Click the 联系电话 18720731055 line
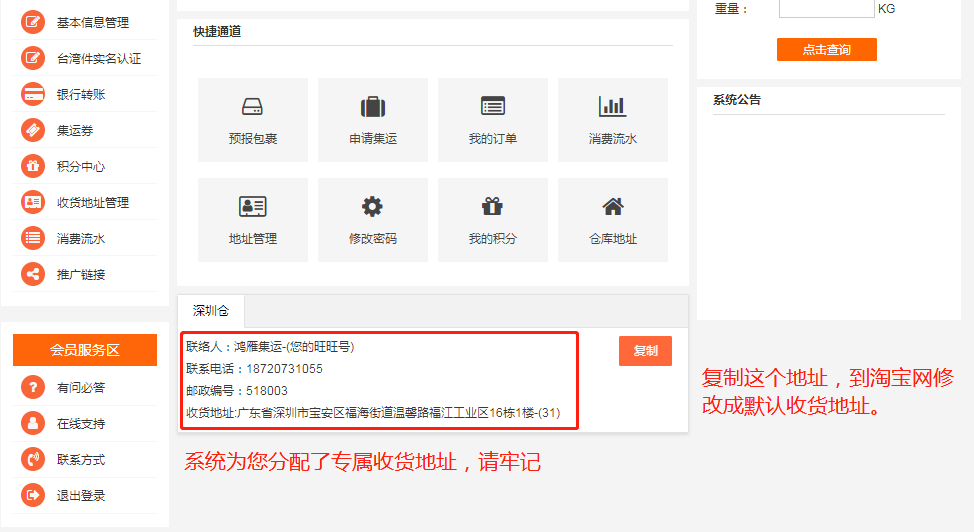Image resolution: width=974 pixels, height=532 pixels. [255, 369]
